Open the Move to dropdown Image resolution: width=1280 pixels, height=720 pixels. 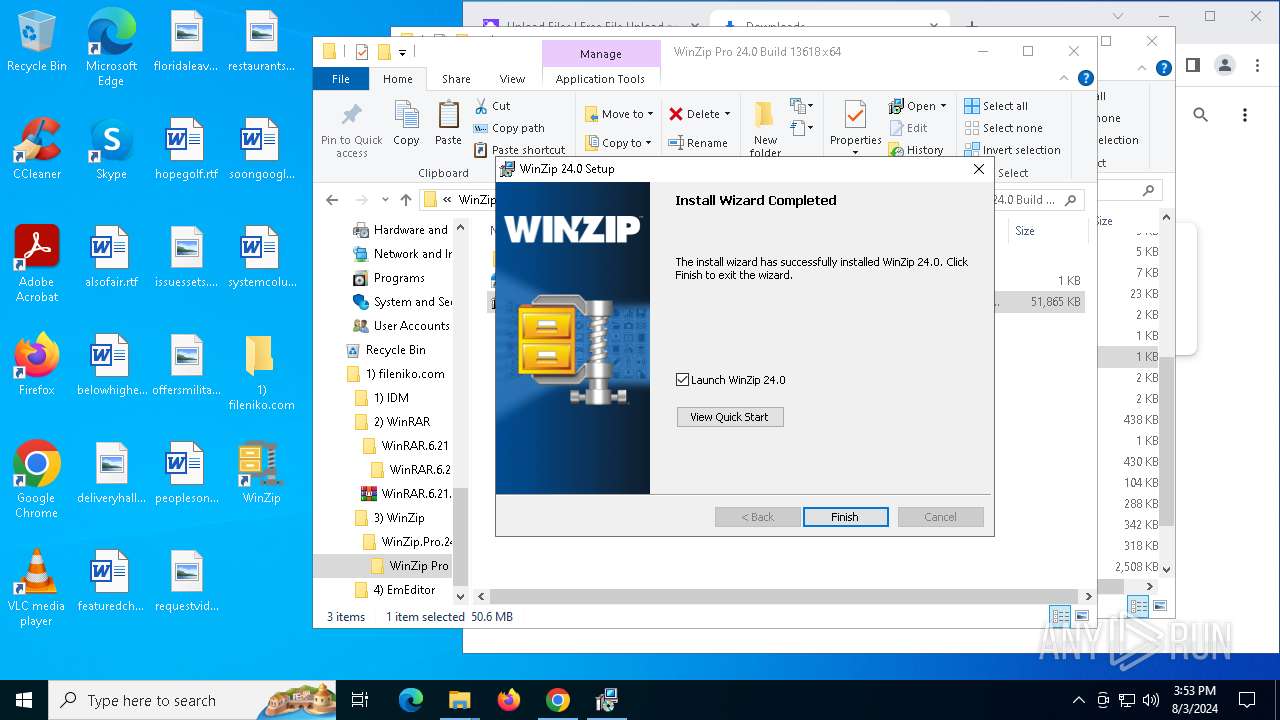click(619, 114)
